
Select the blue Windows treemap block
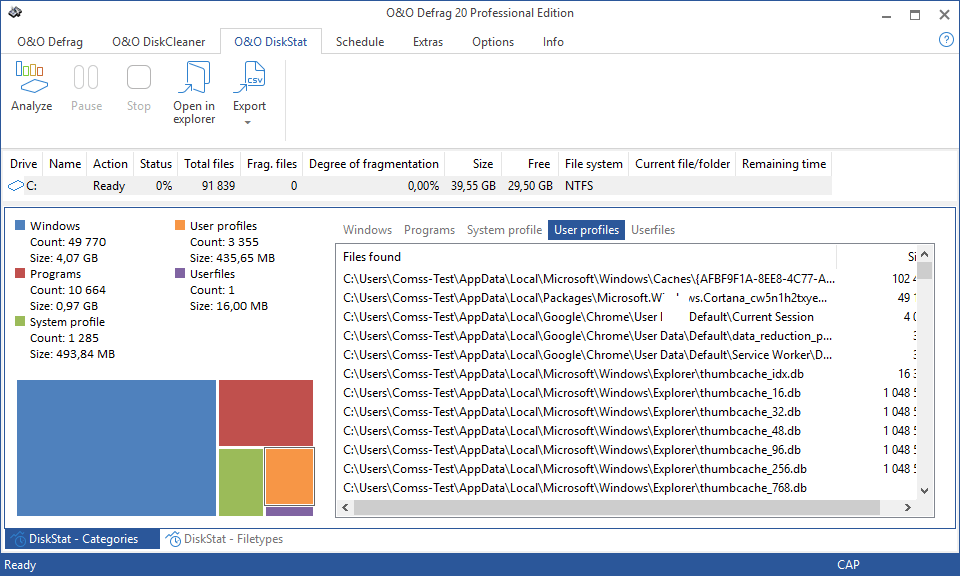pyautogui.click(x=116, y=448)
